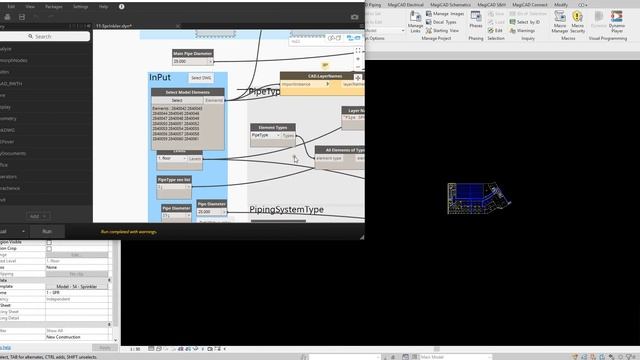Viewport: 640px width, 360px height.
Task: Open Macro Manager in Revit ribbon
Action: pos(560,21)
